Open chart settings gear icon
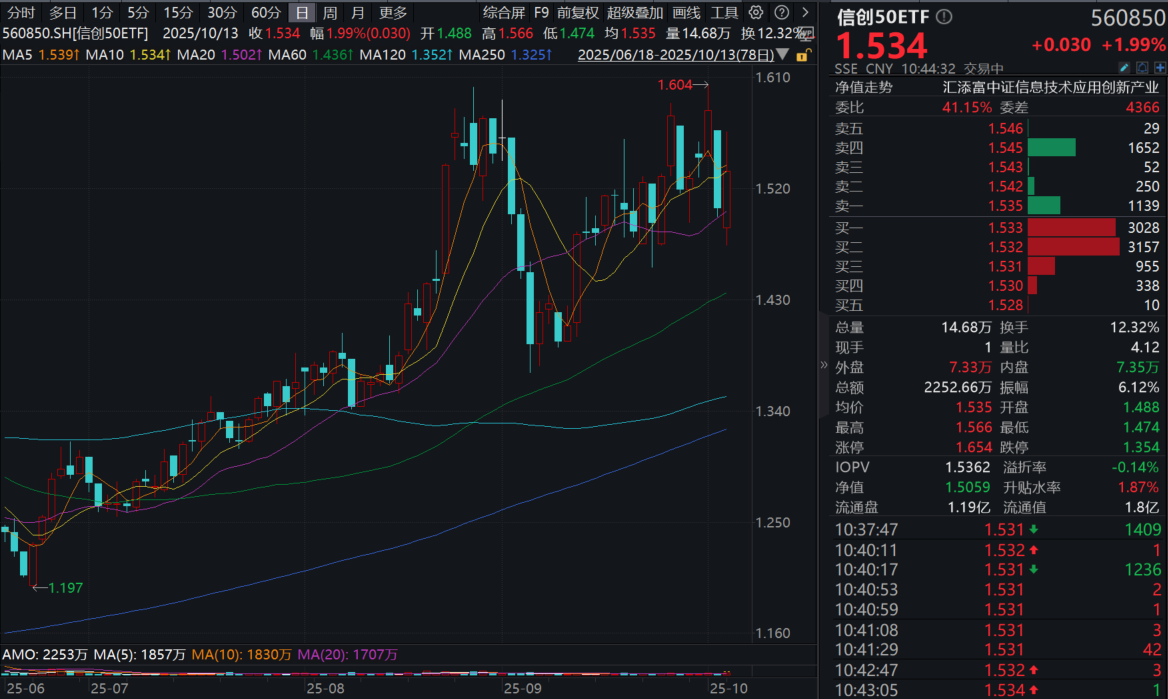The width and height of the screenshot is (1168, 699). pyautogui.click(x=755, y=13)
